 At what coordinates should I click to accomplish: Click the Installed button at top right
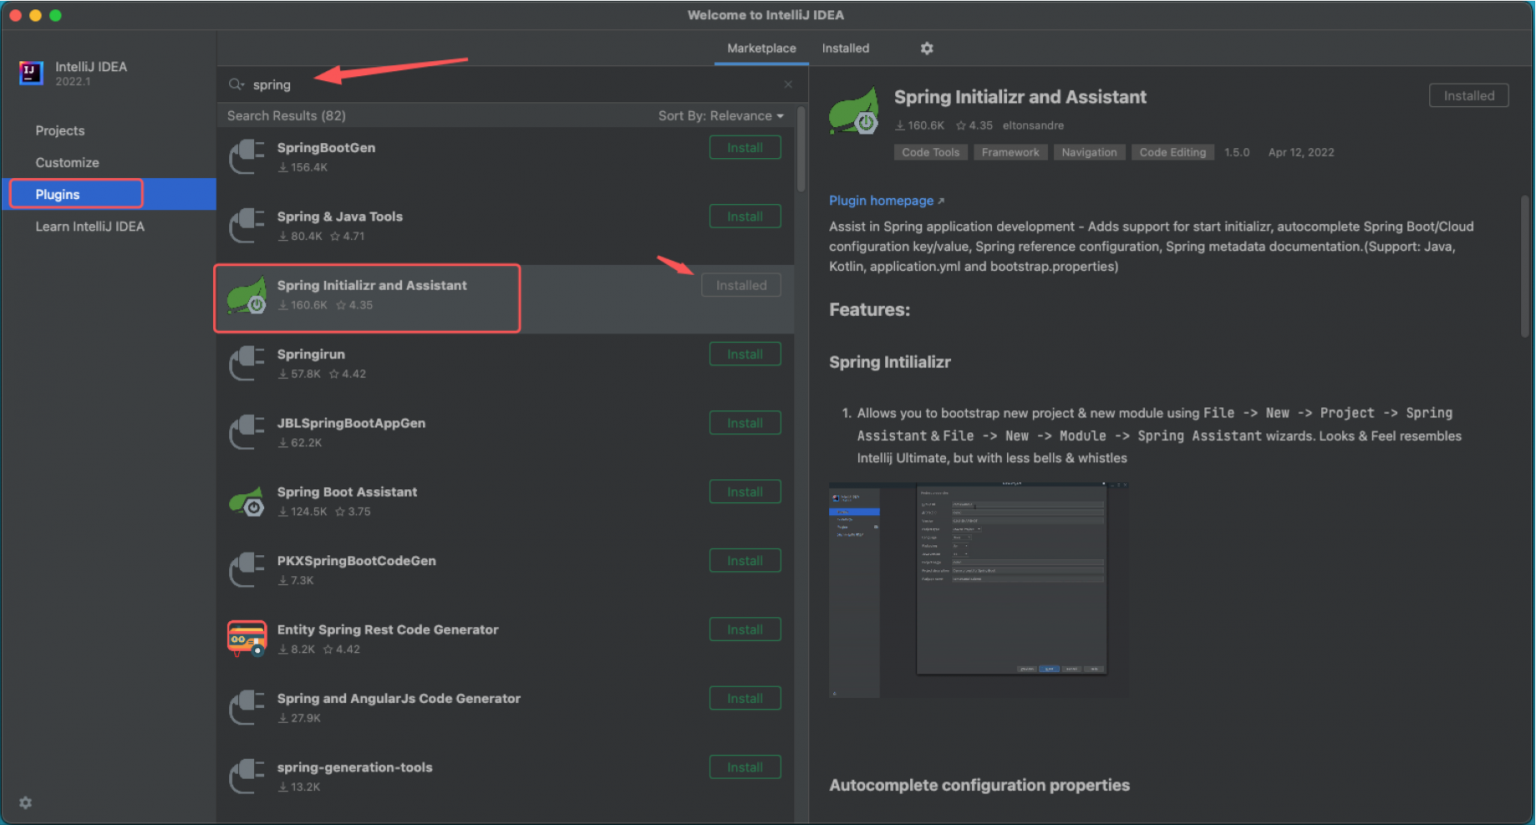point(1468,95)
